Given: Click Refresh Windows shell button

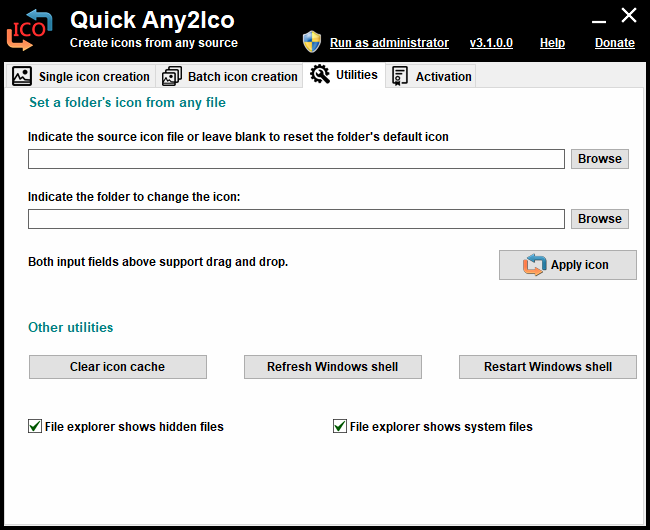Looking at the screenshot, I should pos(333,367).
